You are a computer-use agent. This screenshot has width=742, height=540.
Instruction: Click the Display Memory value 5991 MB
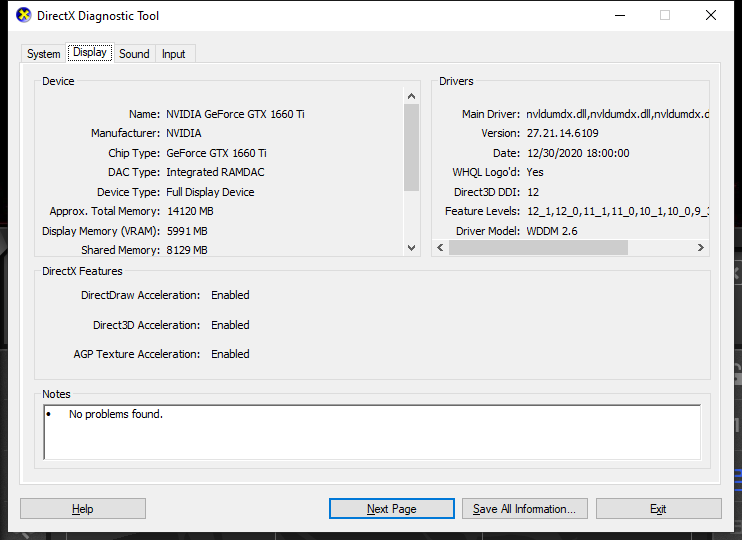(187, 231)
